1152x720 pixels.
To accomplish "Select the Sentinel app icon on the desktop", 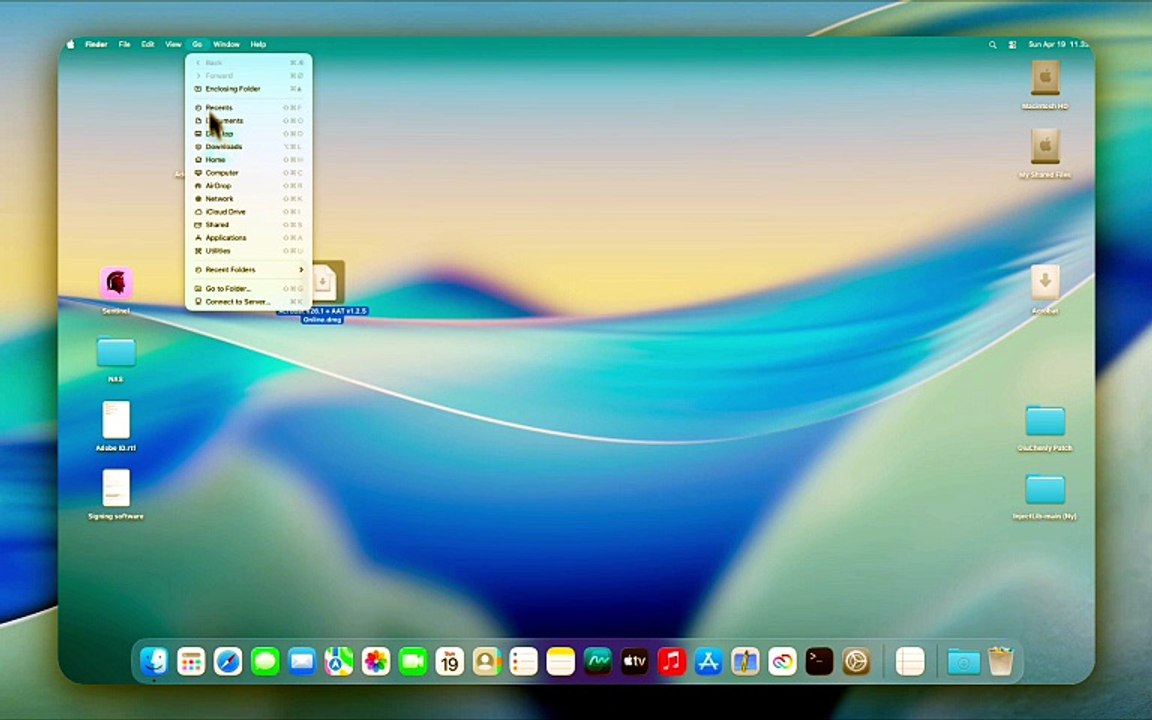I will click(x=116, y=283).
